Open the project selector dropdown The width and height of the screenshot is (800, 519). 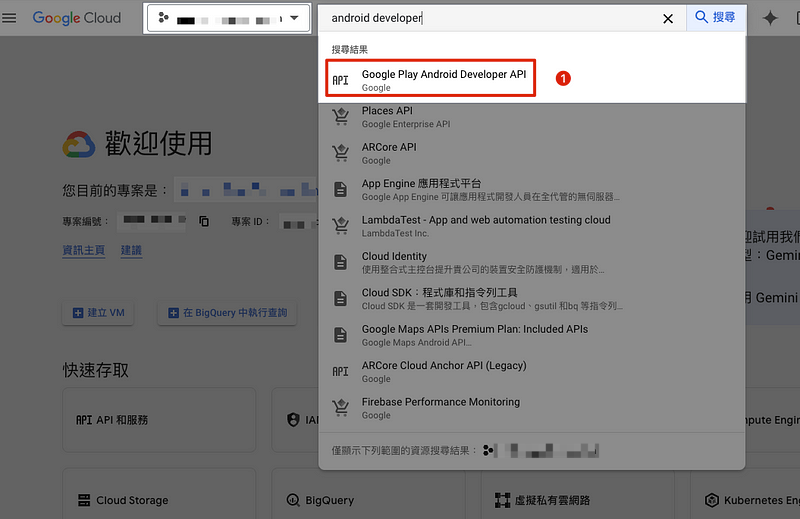point(228,19)
